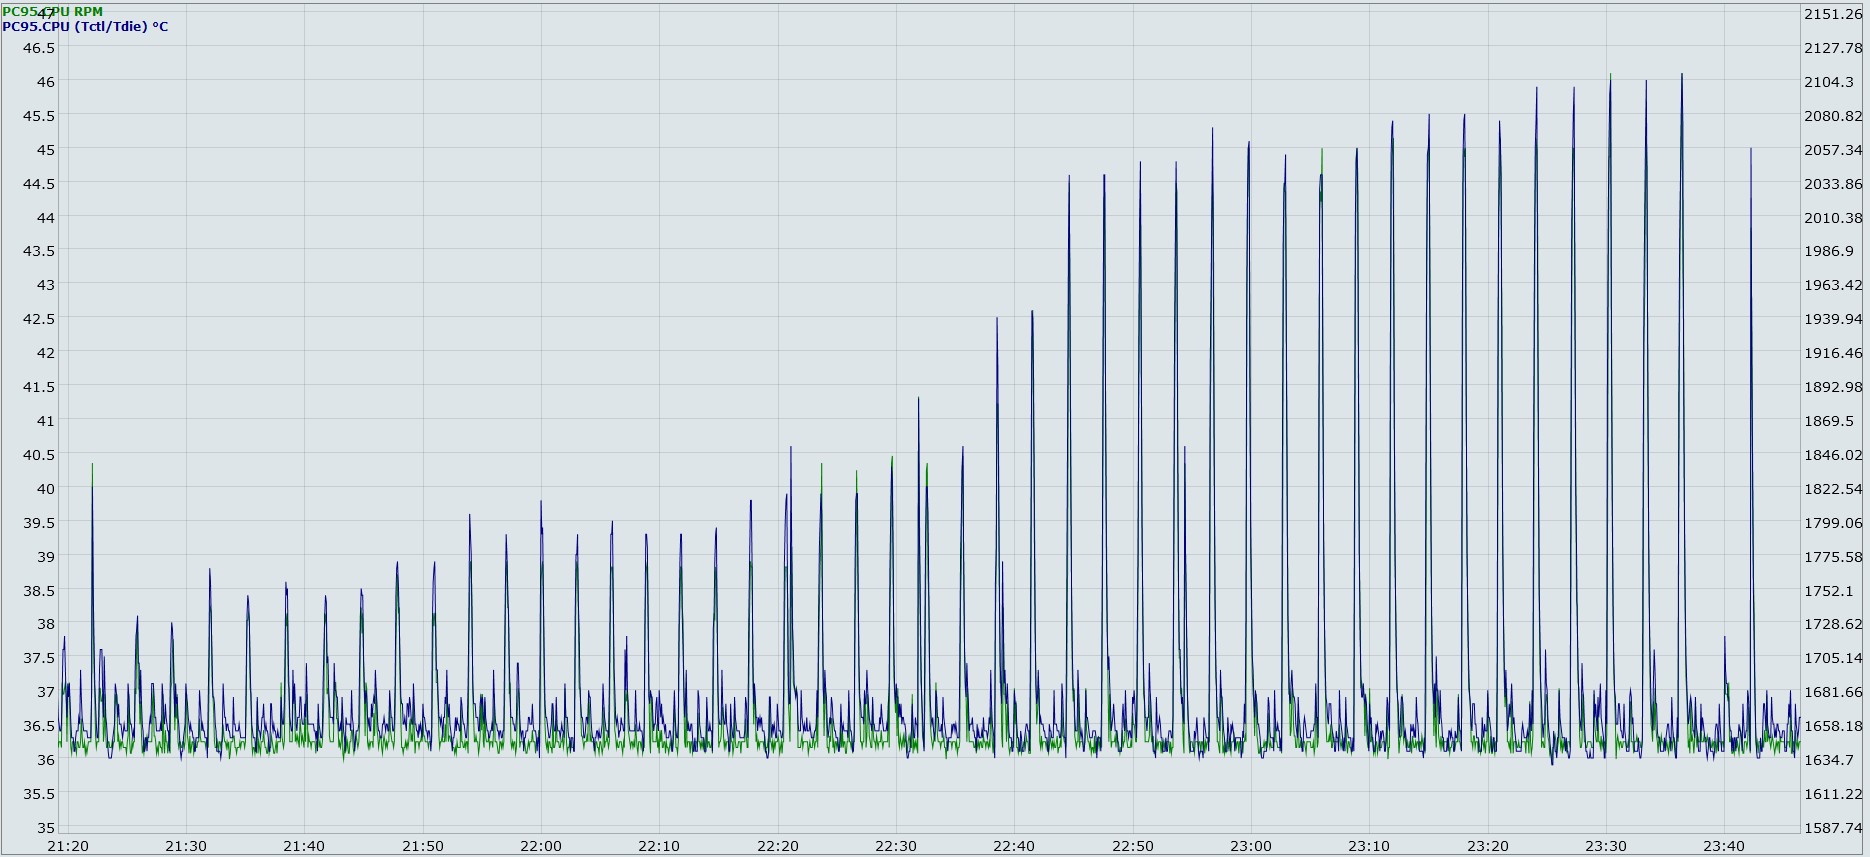Click the 1799.06 RPM axis label
Image resolution: width=1870 pixels, height=857 pixels.
point(1833,523)
